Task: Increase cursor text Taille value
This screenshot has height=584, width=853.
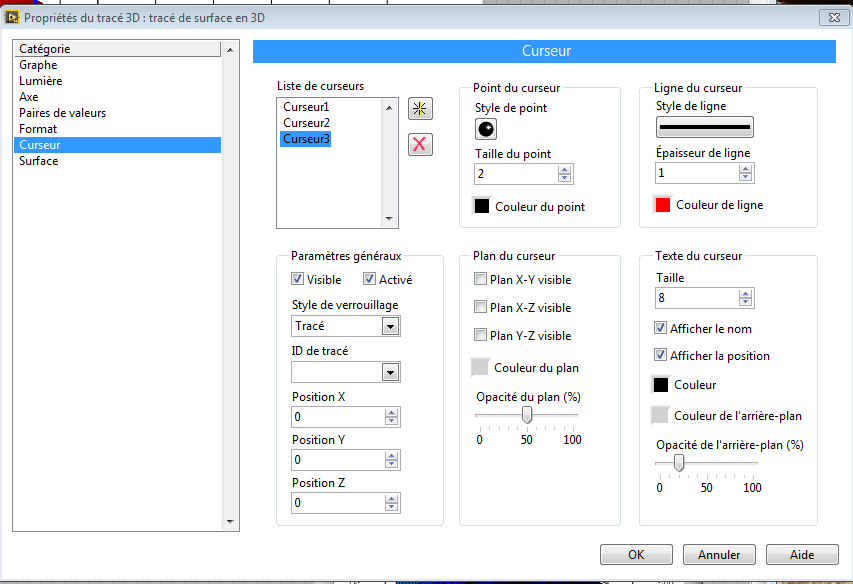Action: [746, 294]
